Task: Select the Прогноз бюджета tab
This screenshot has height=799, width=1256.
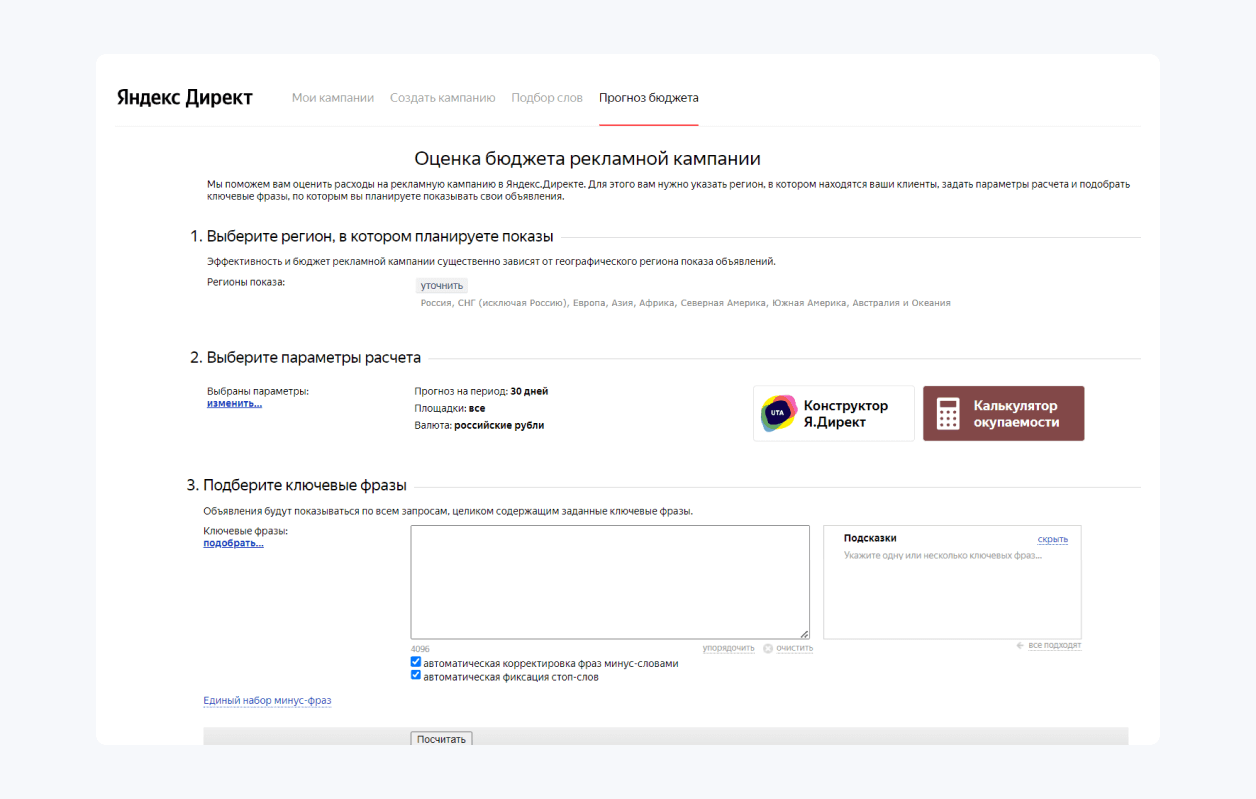Action: click(649, 98)
